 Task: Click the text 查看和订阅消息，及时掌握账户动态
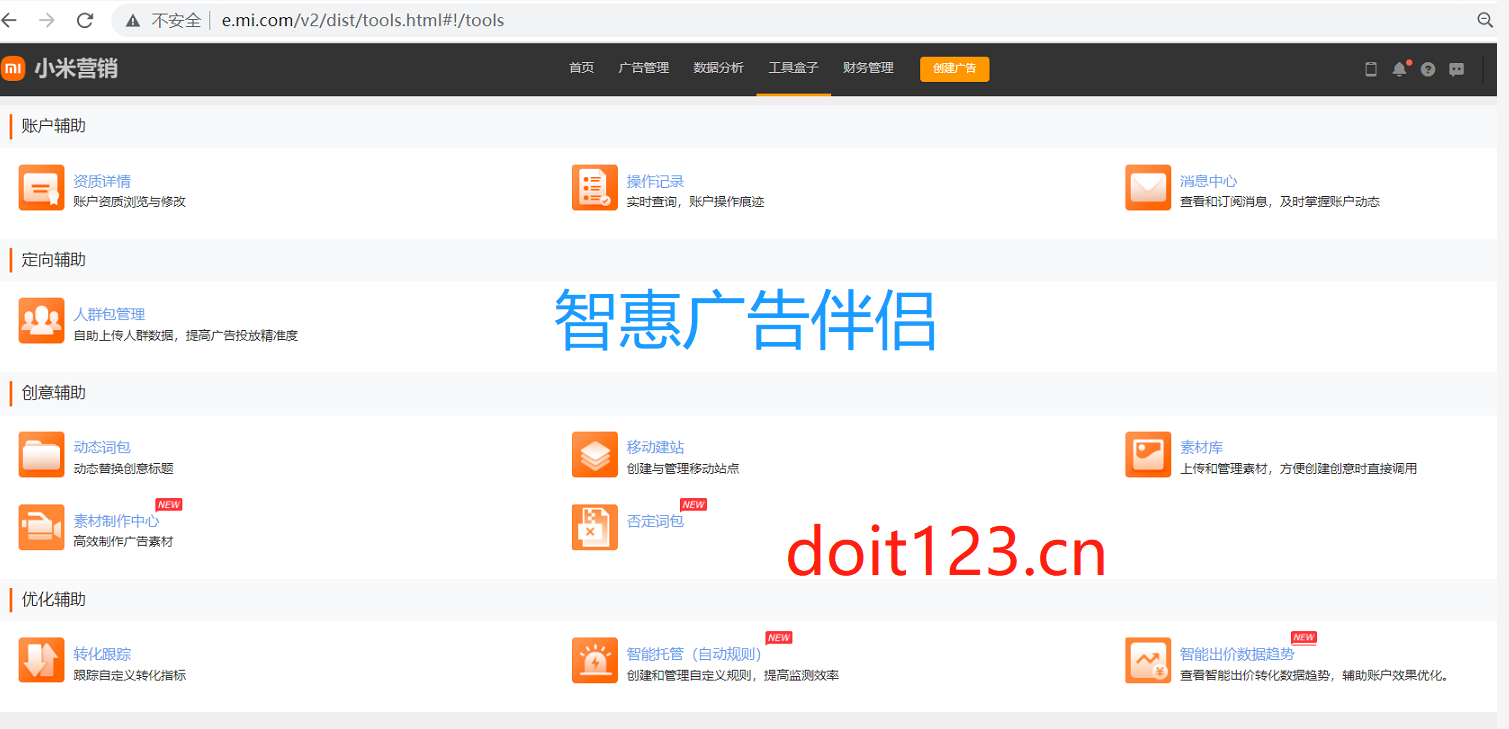1280,202
